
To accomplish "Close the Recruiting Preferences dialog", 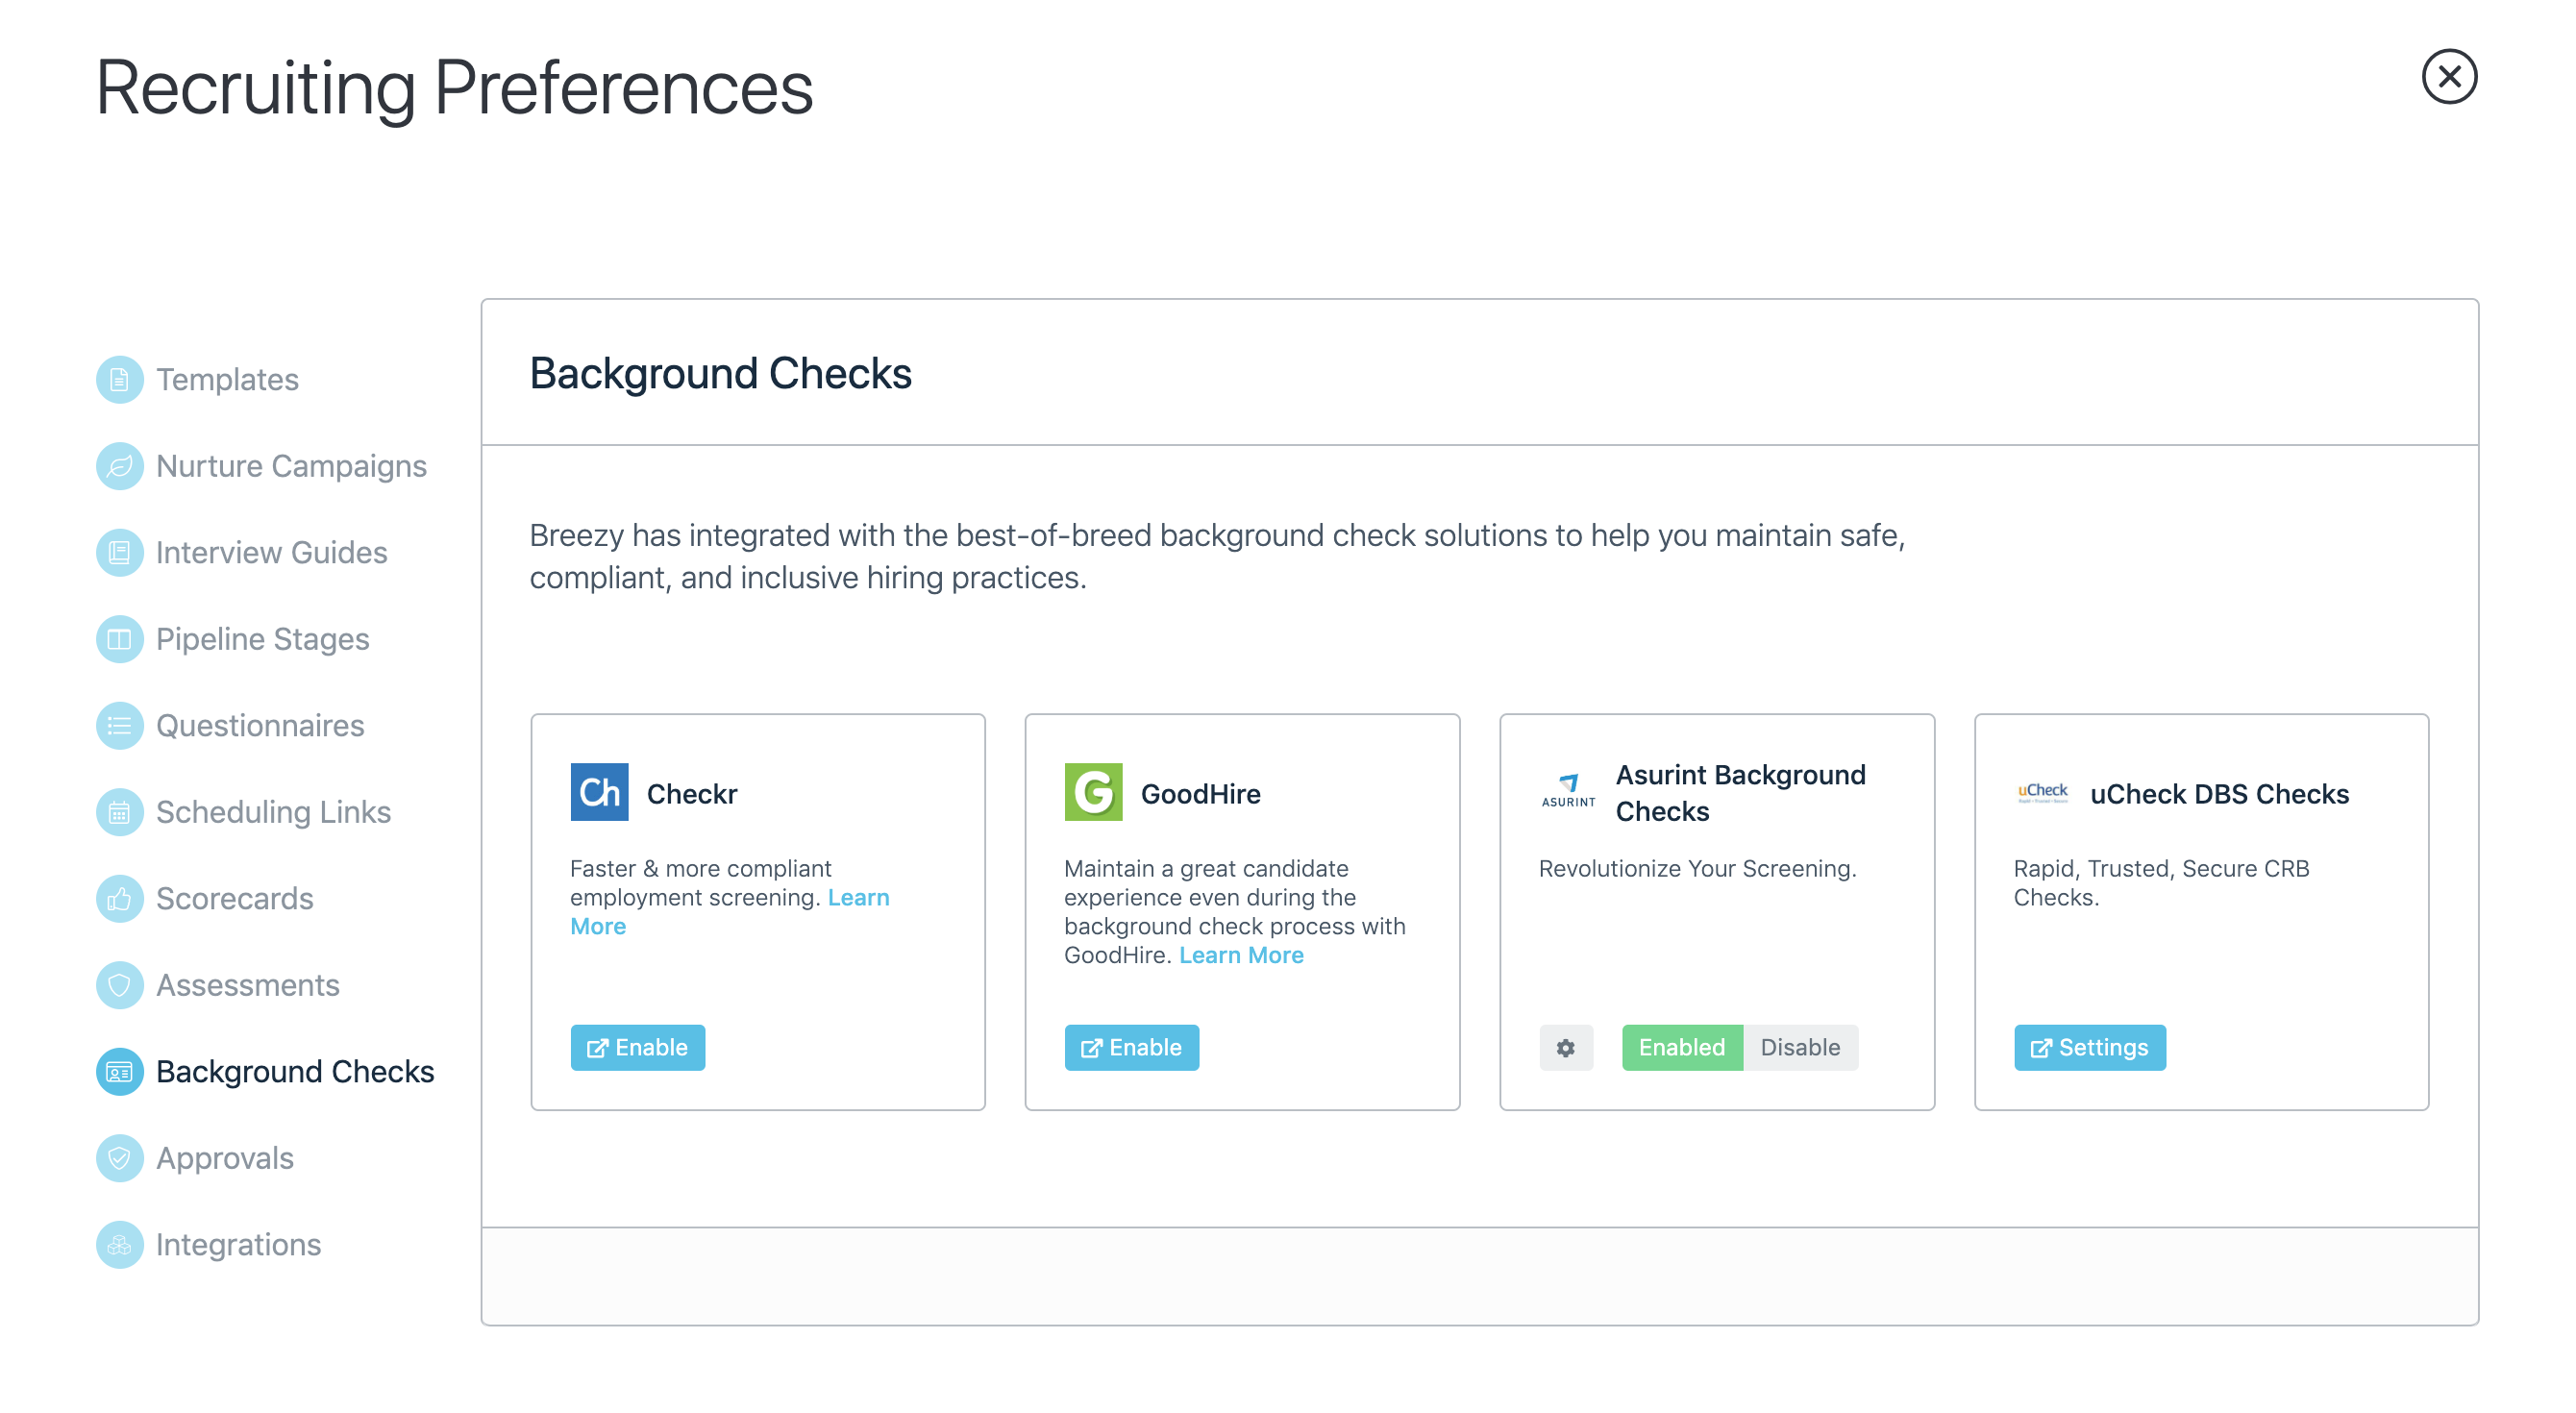I will [x=2449, y=77].
